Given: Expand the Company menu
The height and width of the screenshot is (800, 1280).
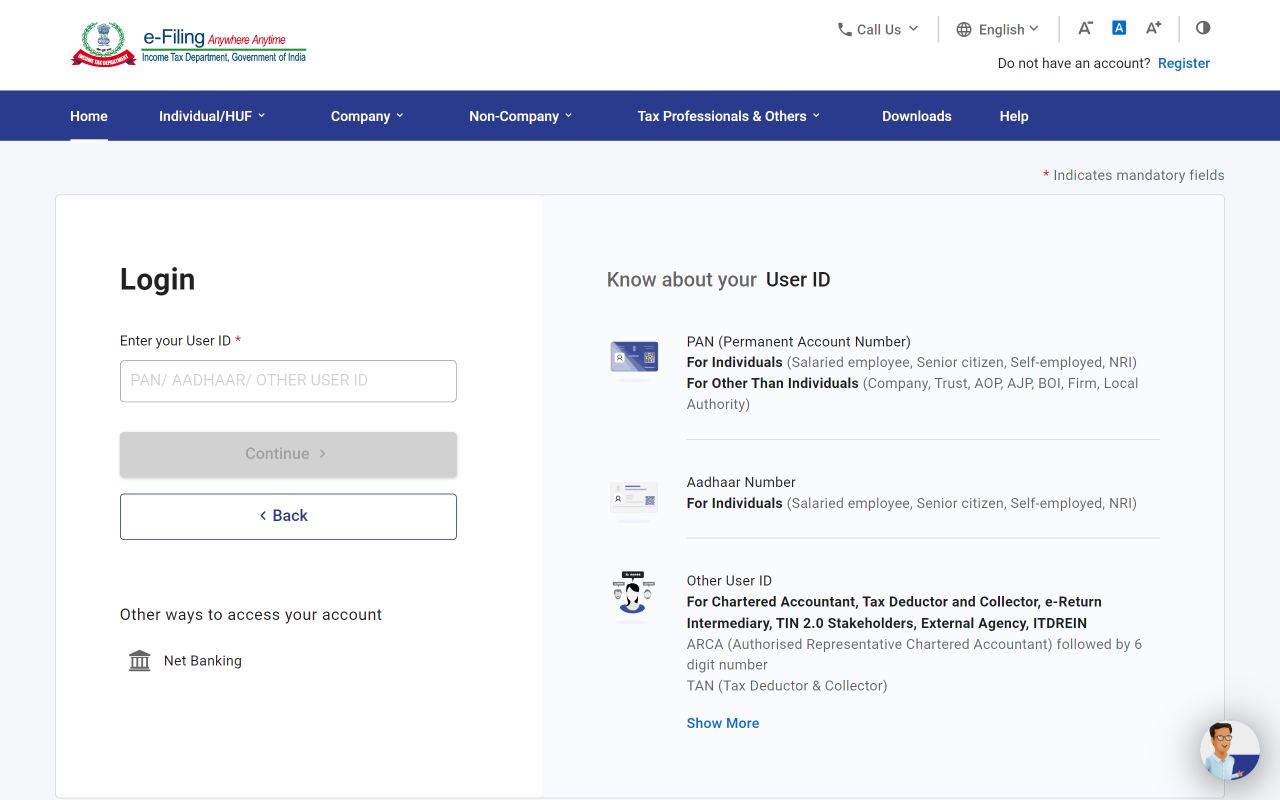Looking at the screenshot, I should (367, 116).
